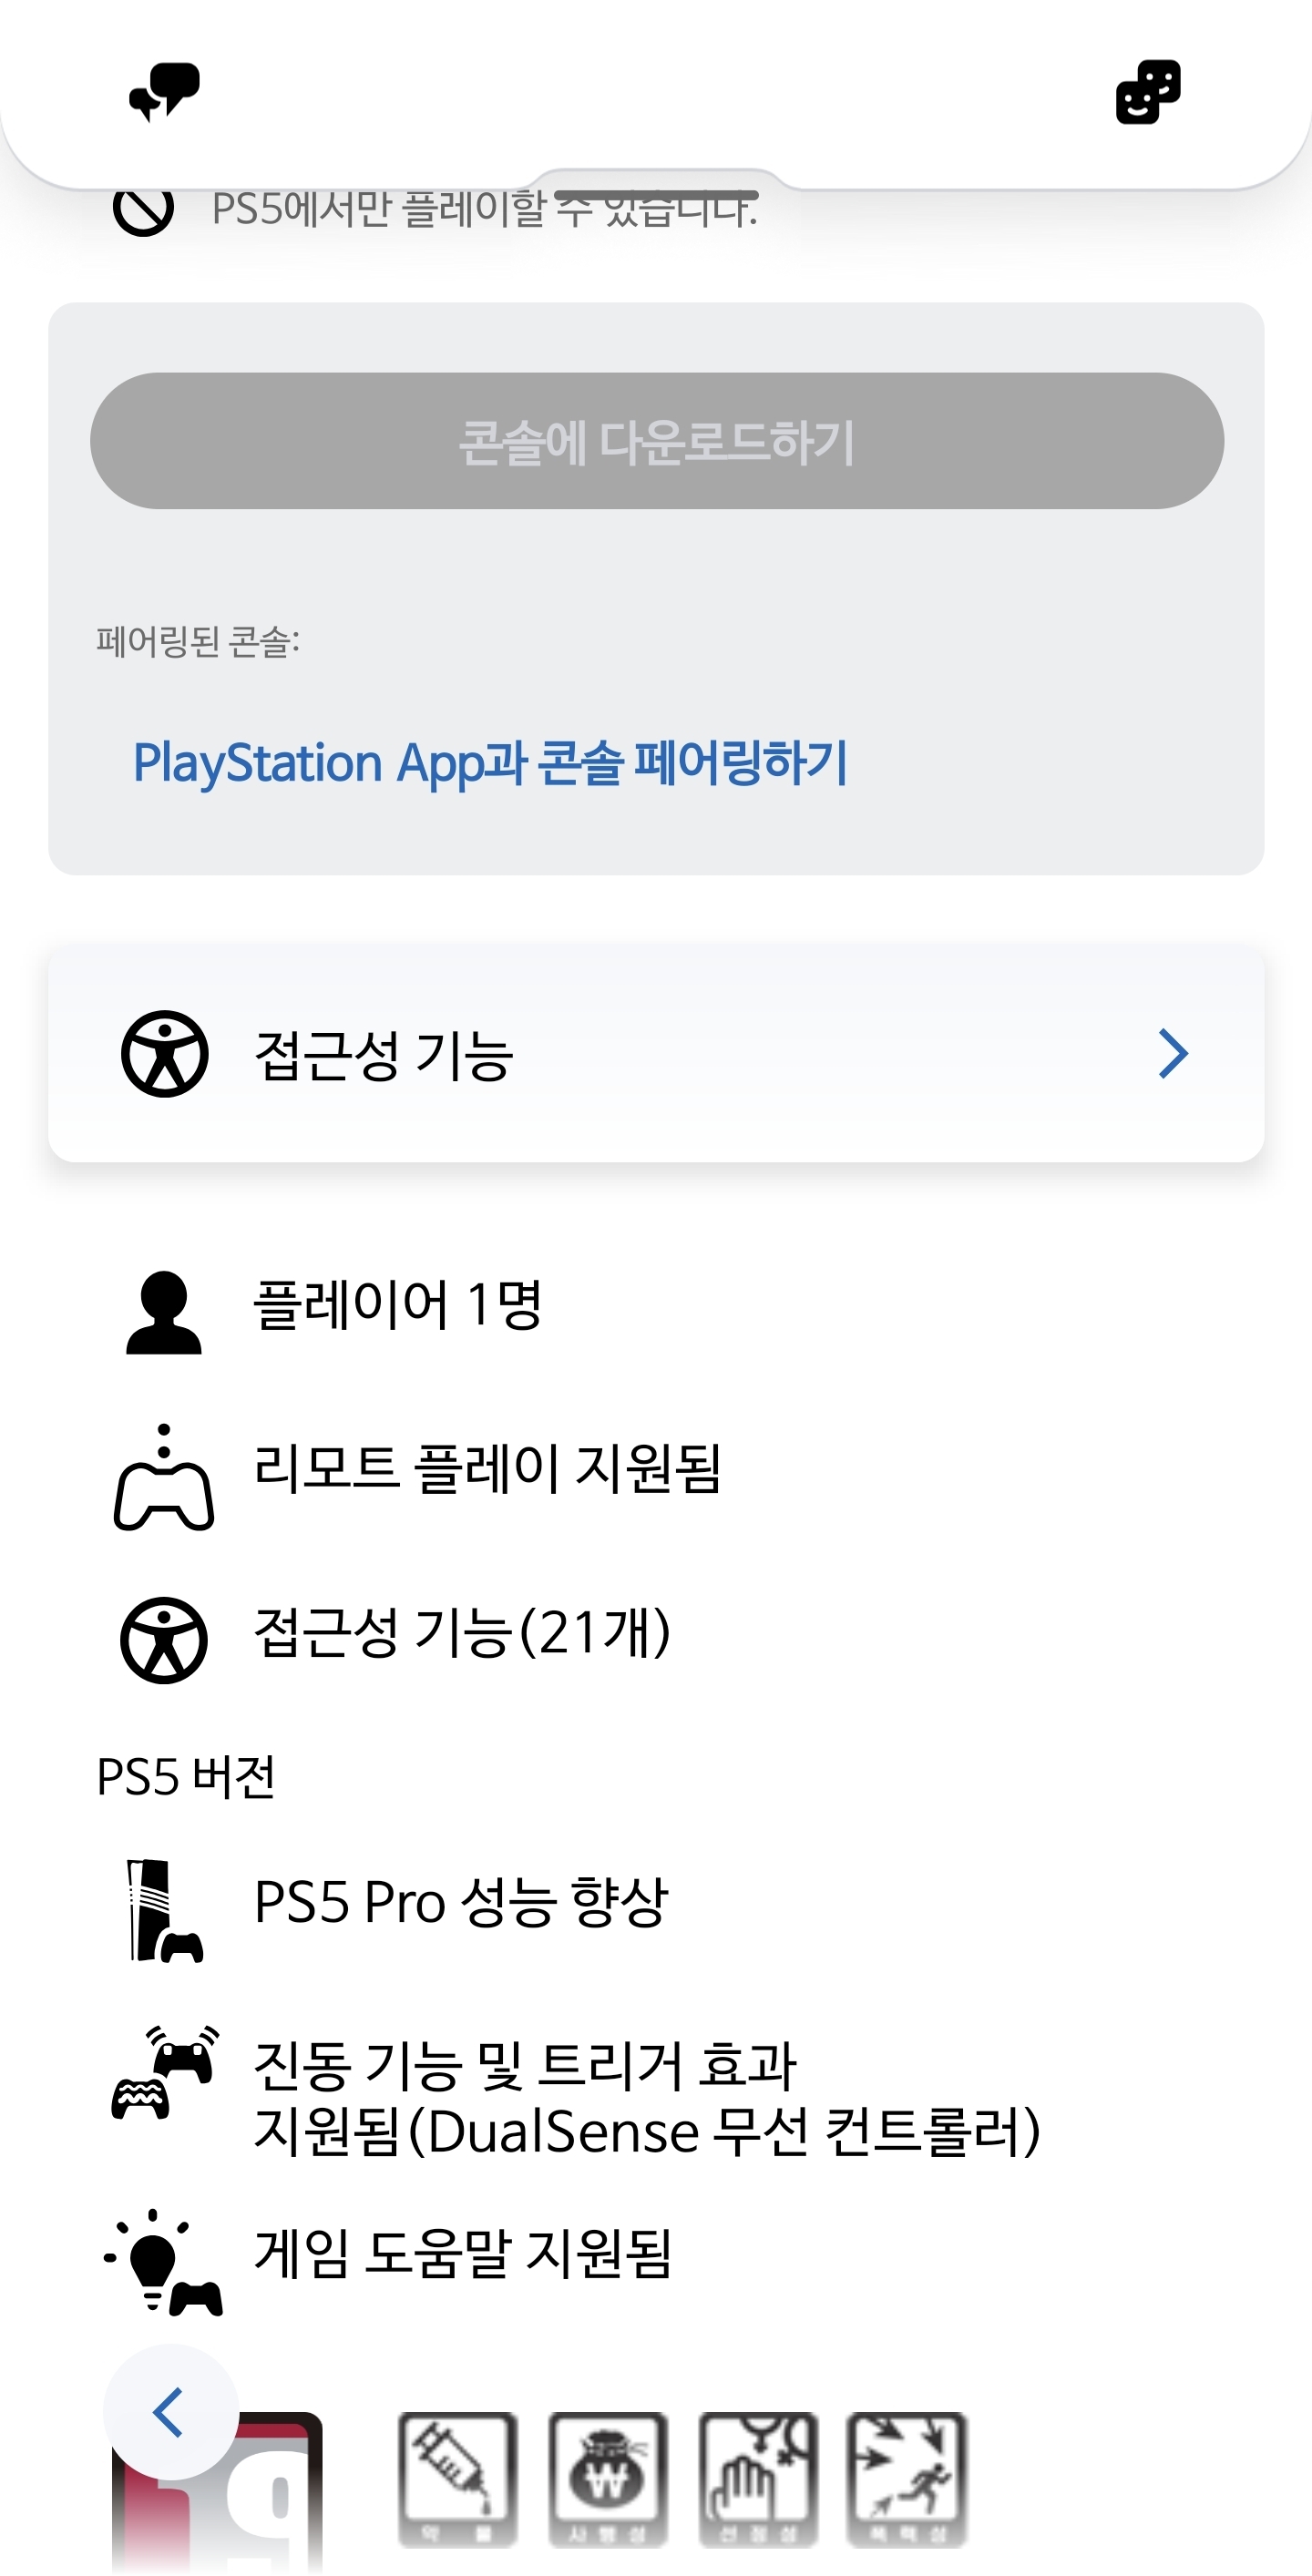Select the 리모트 플레이 지원됨 item
1312x2576 pixels.
click(487, 1468)
